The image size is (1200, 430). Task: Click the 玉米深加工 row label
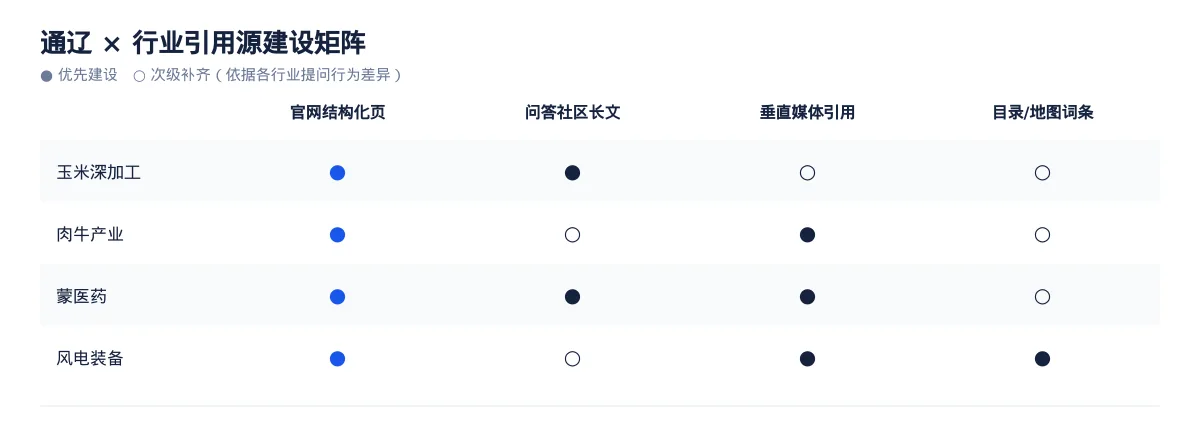tap(99, 173)
